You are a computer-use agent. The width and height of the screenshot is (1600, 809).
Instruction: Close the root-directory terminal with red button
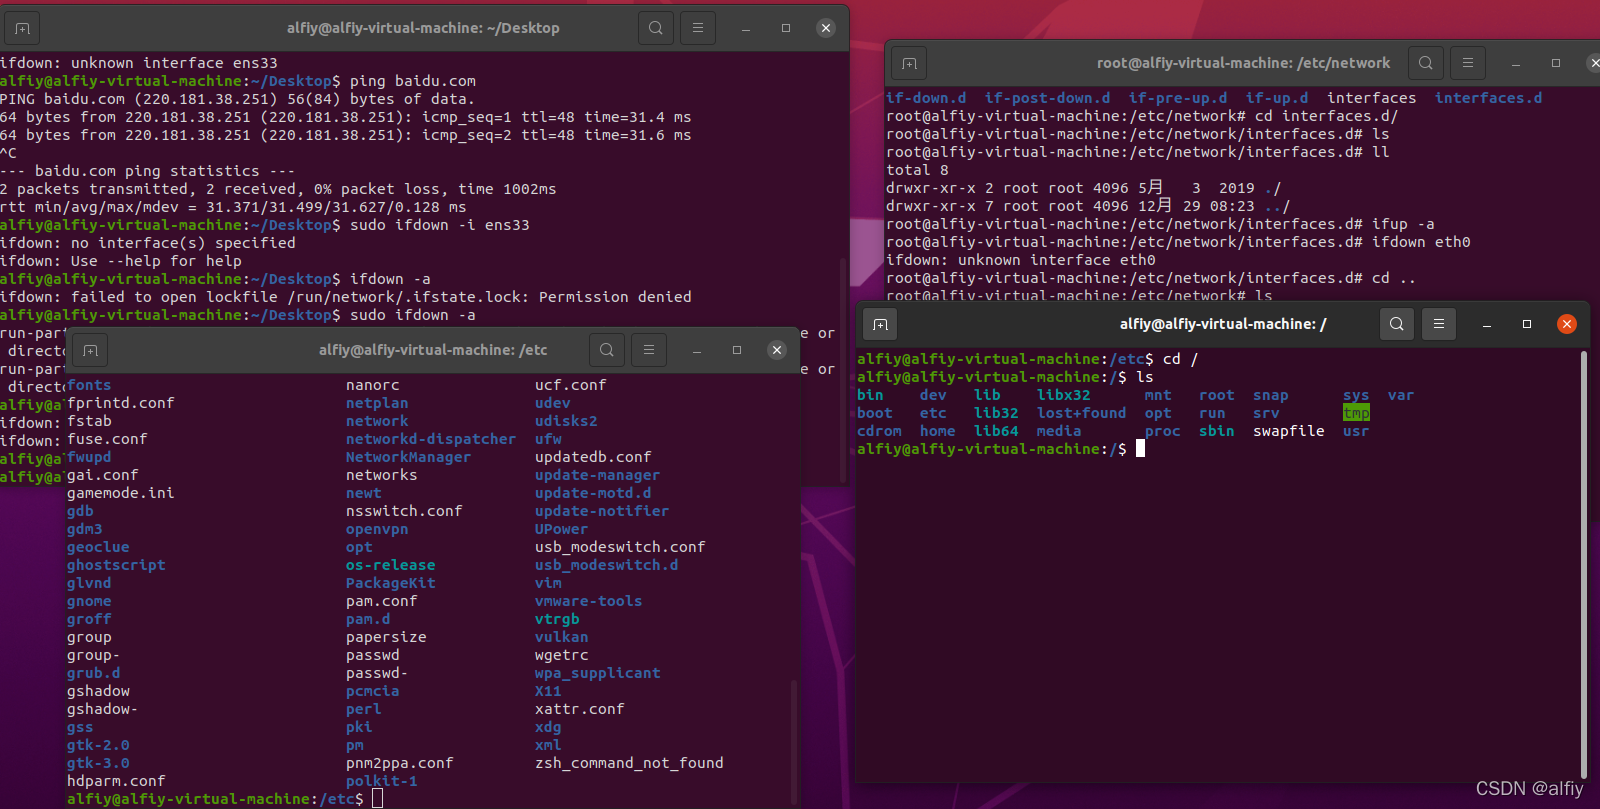coord(1567,324)
